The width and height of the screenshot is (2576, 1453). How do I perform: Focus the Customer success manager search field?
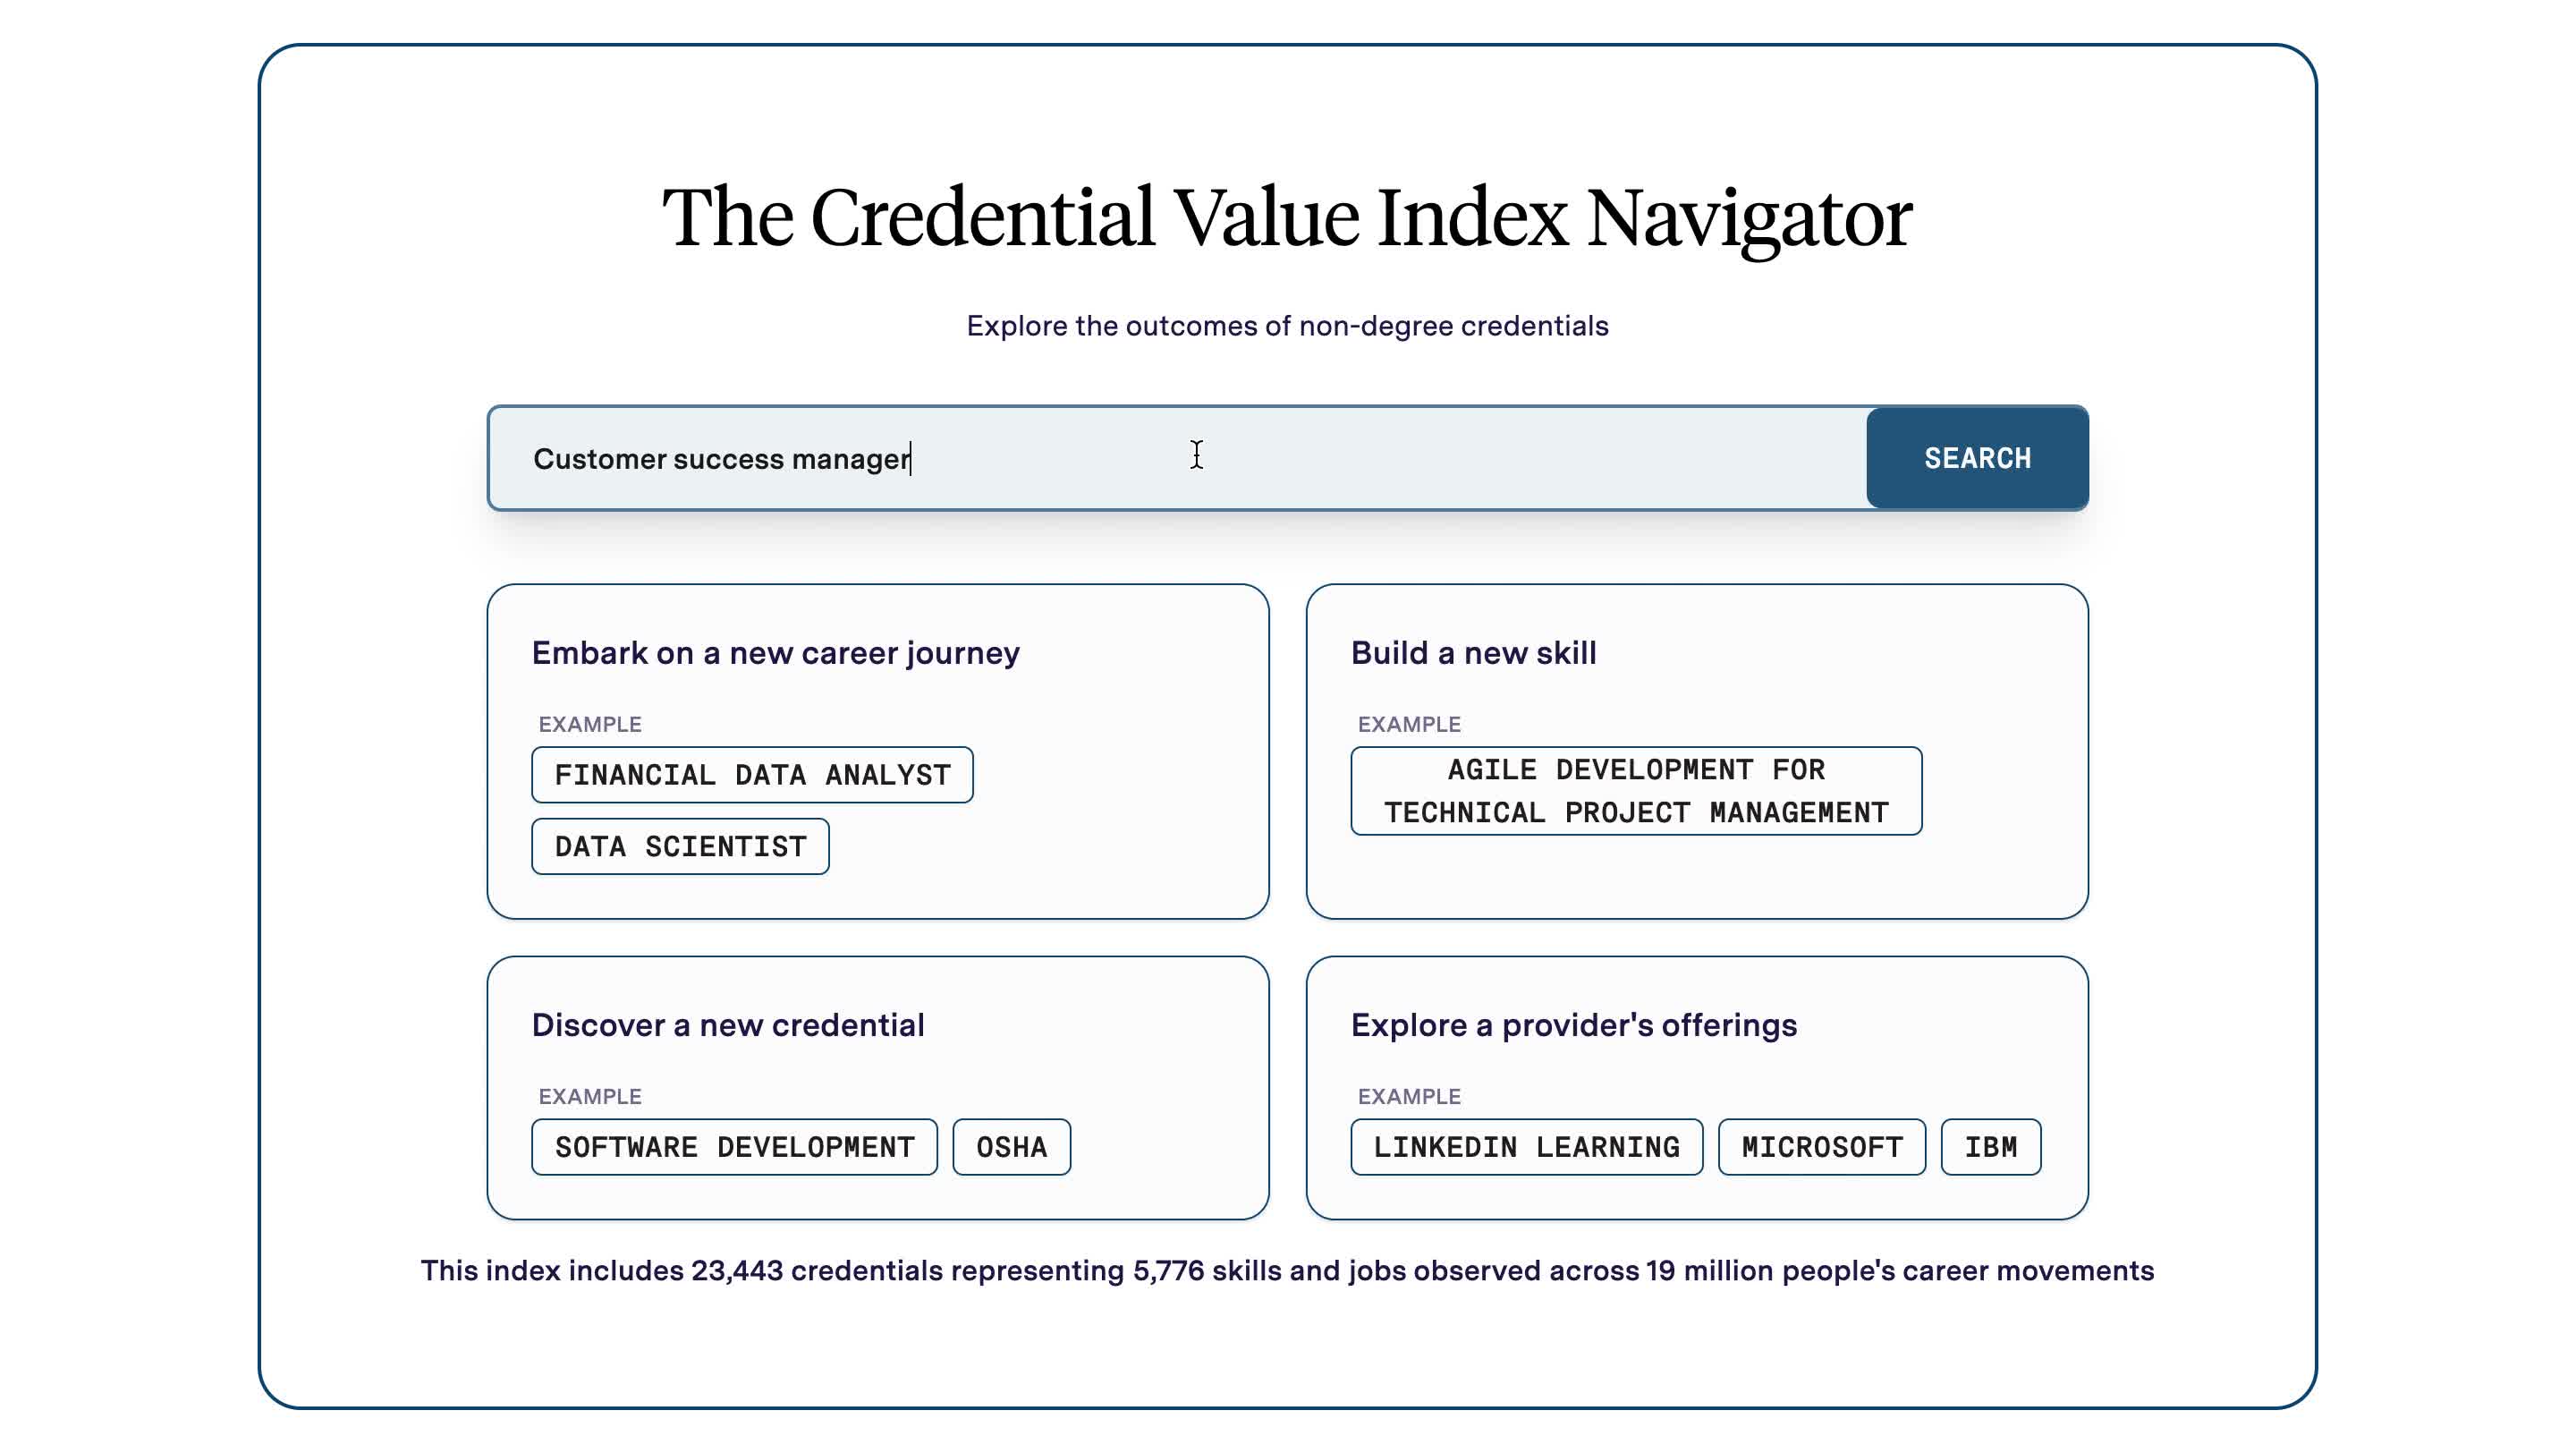[x=1177, y=458]
